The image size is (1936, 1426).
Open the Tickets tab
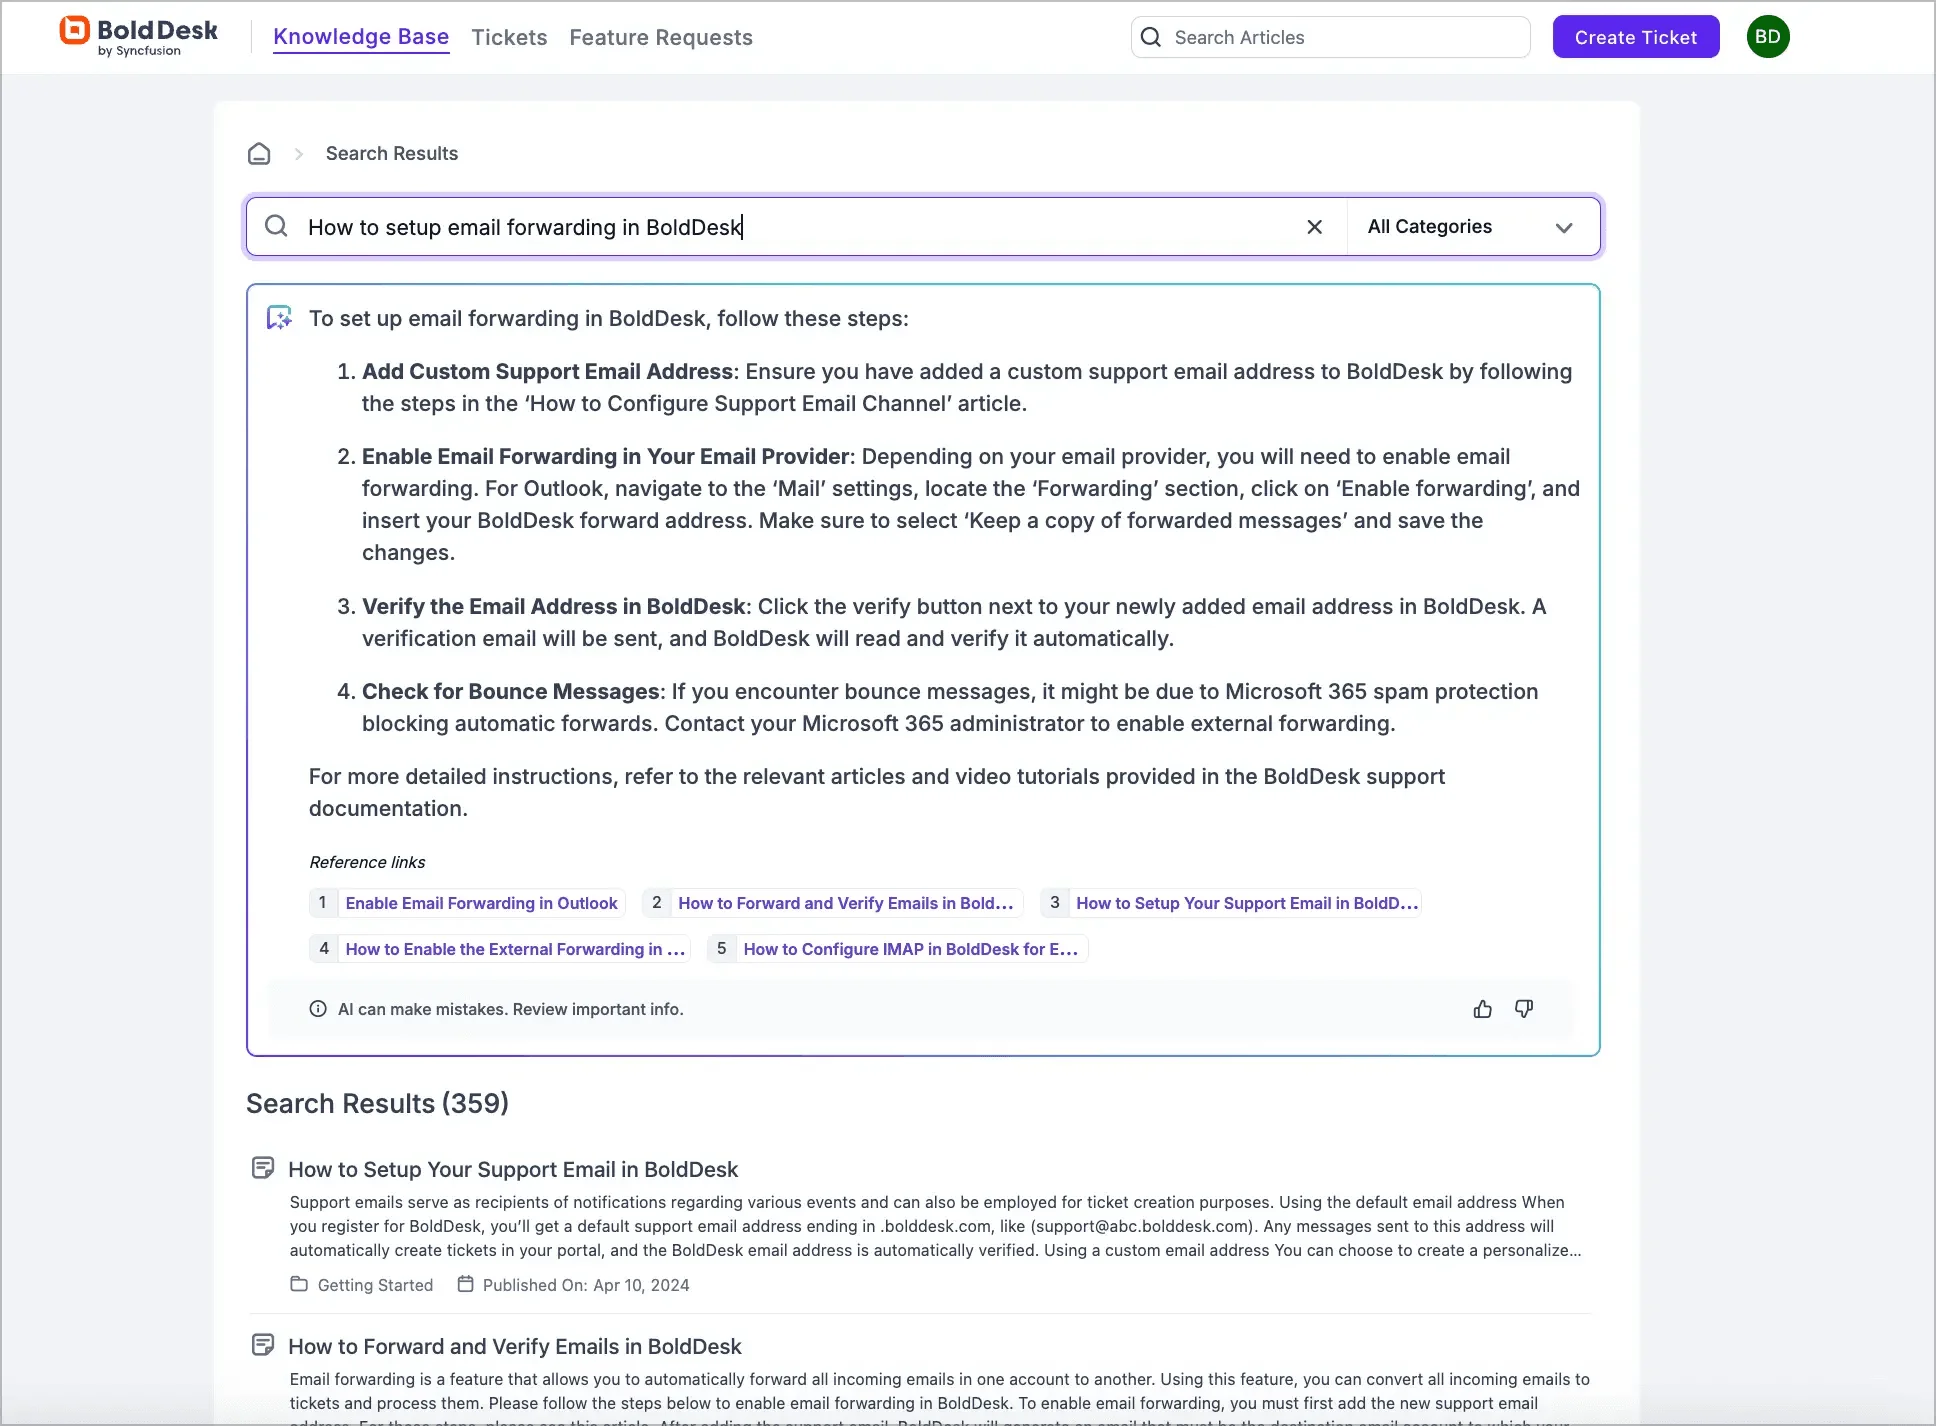(509, 37)
